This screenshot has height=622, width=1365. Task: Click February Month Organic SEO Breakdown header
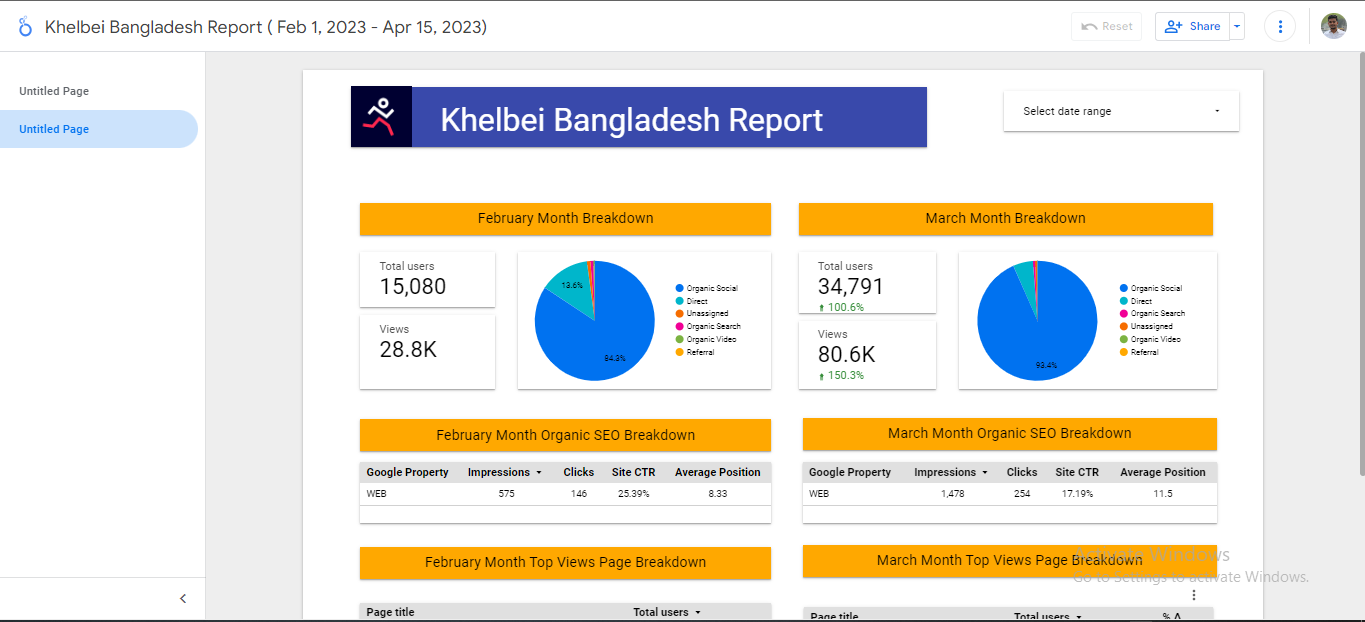565,435
